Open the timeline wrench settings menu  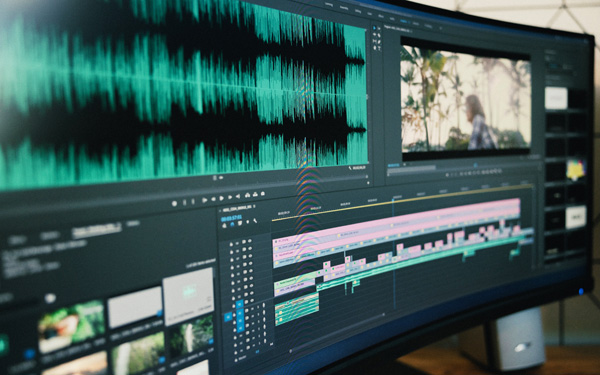click(x=255, y=221)
